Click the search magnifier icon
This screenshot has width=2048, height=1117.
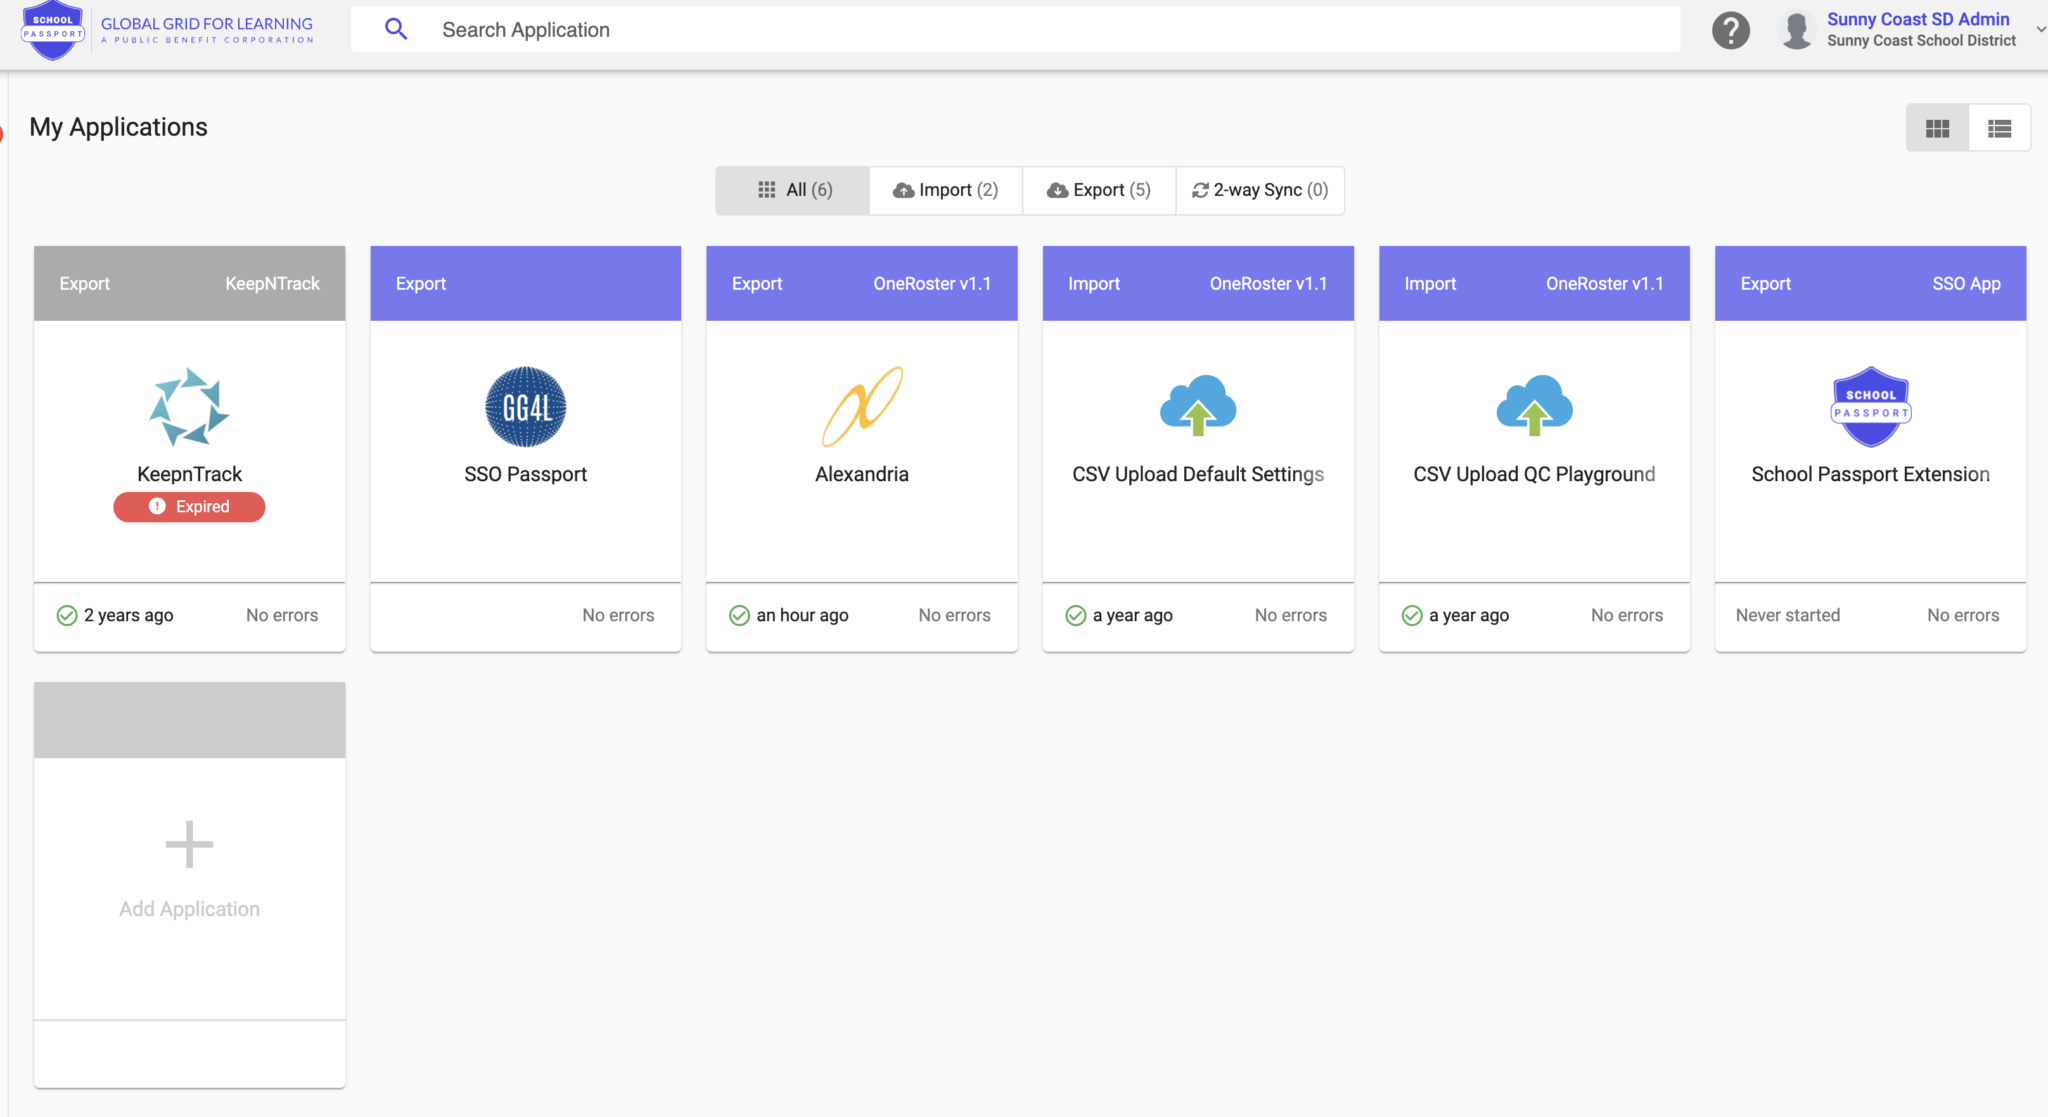(x=396, y=30)
